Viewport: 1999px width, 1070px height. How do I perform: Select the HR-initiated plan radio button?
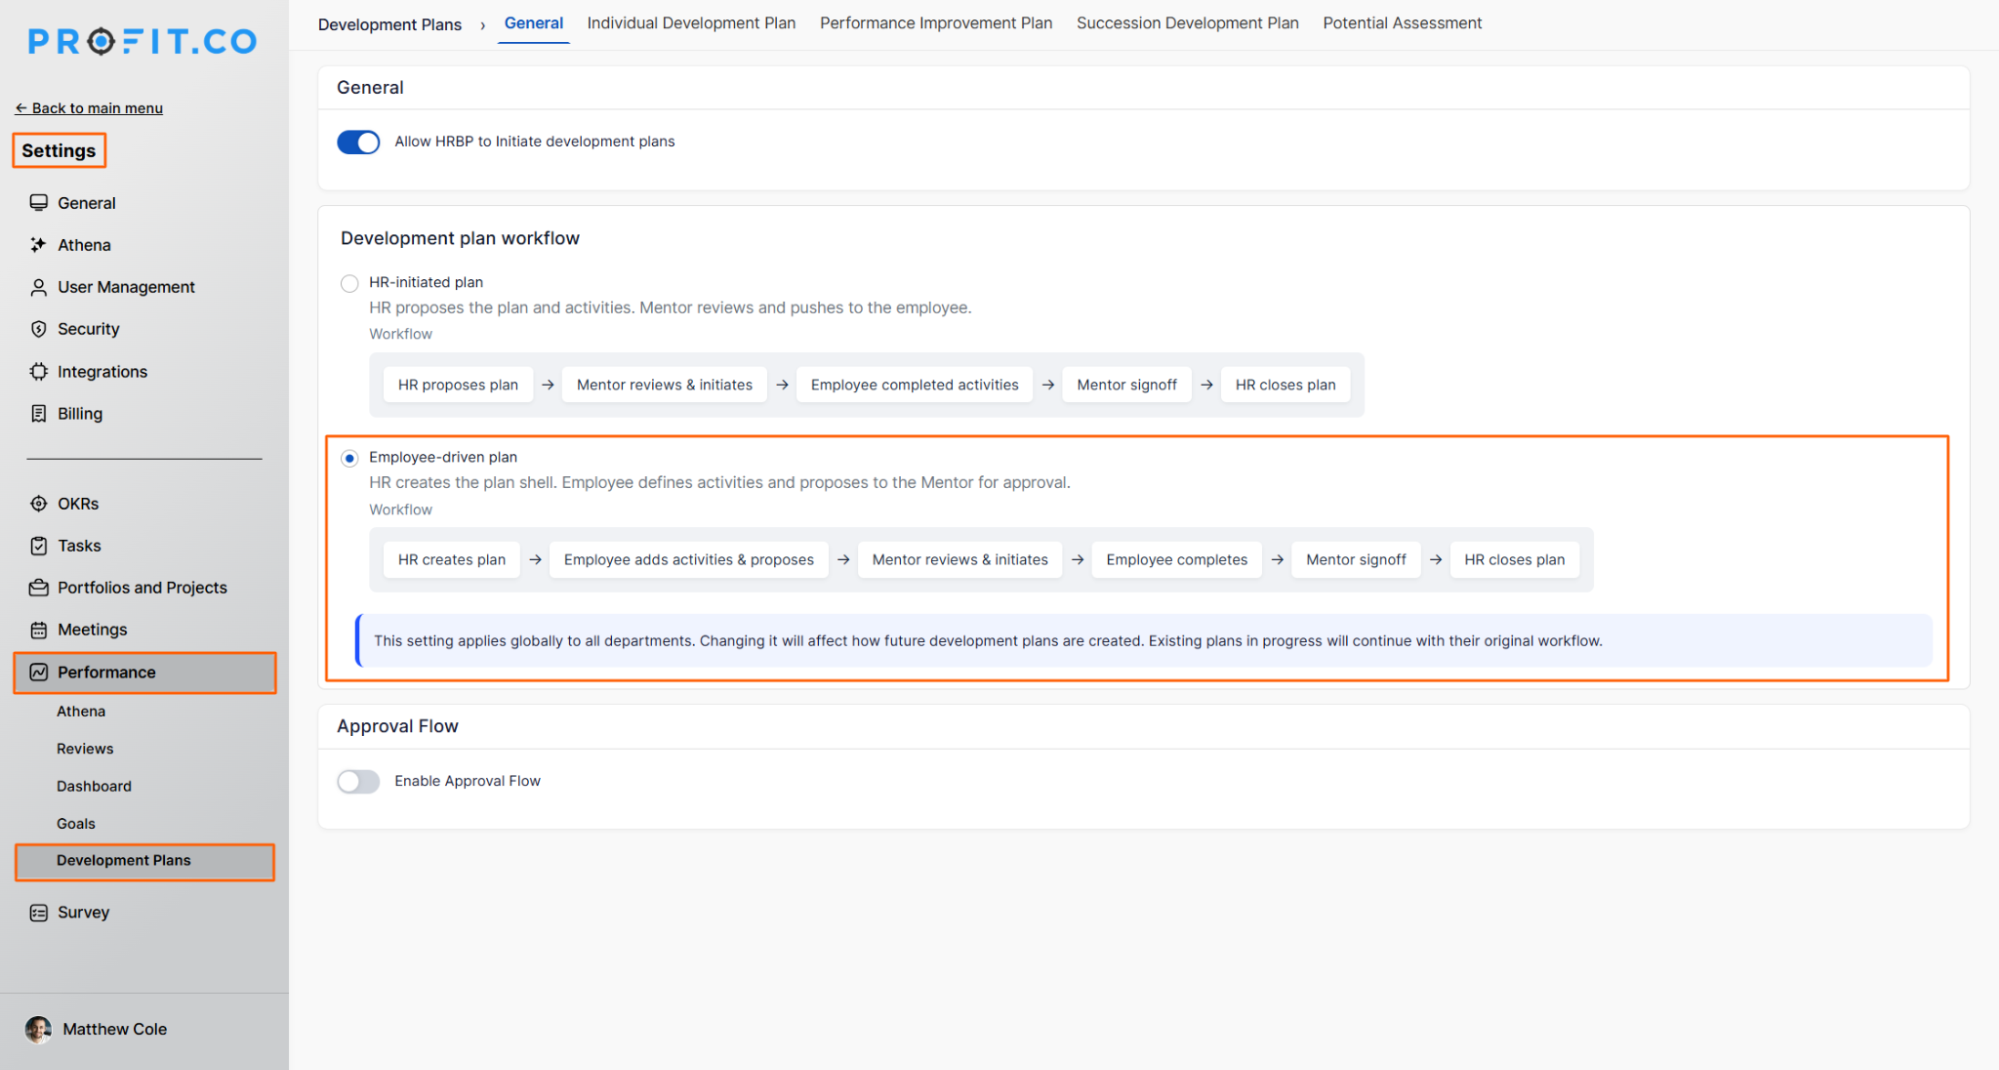tap(349, 283)
